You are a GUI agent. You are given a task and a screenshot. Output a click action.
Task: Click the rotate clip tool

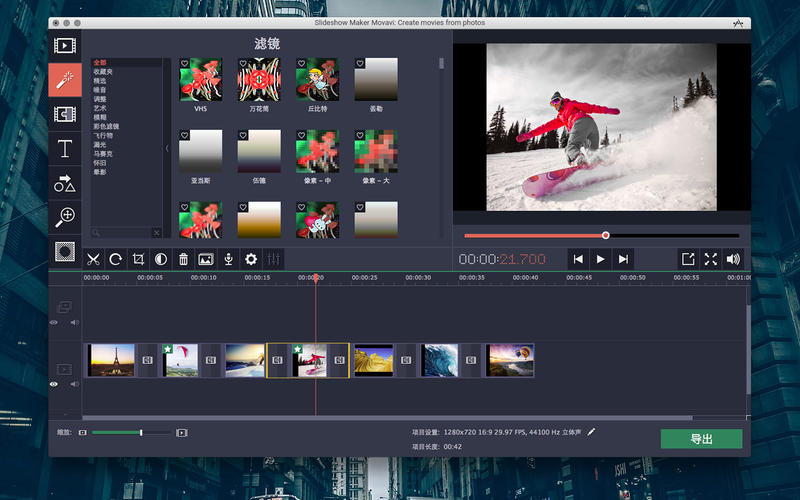point(115,259)
